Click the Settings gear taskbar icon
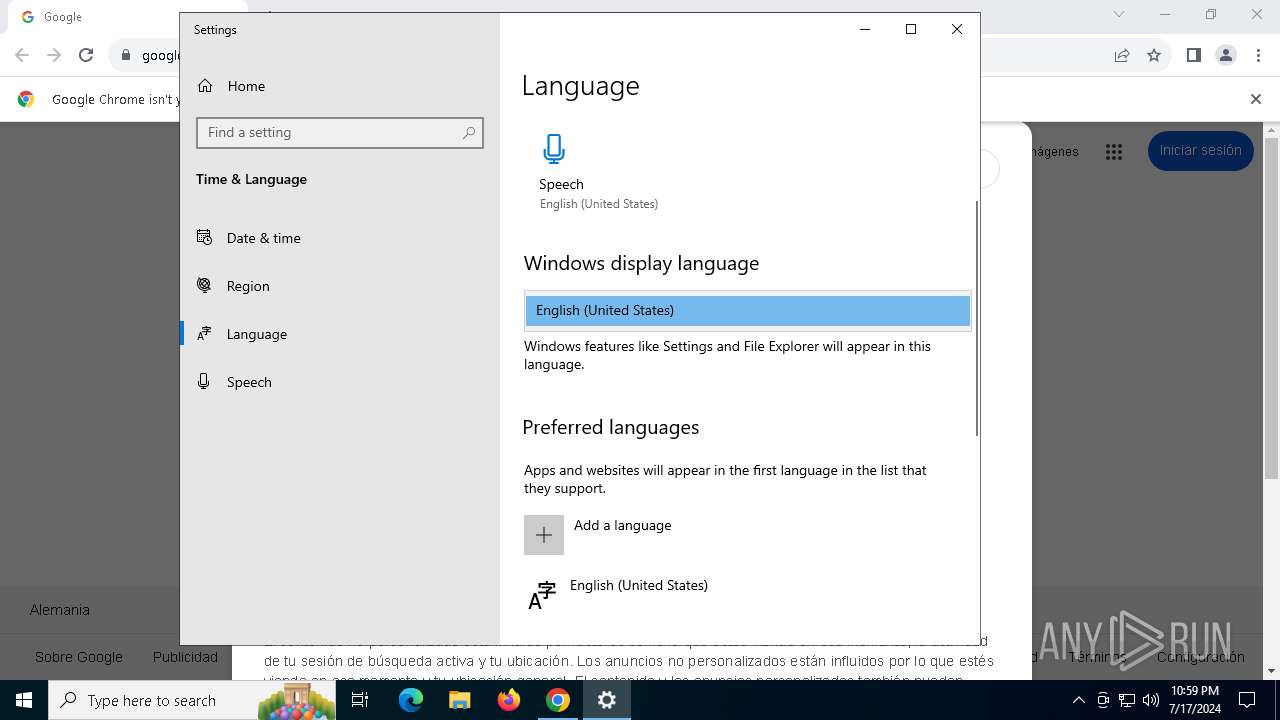Image resolution: width=1280 pixels, height=720 pixels. 607,700
